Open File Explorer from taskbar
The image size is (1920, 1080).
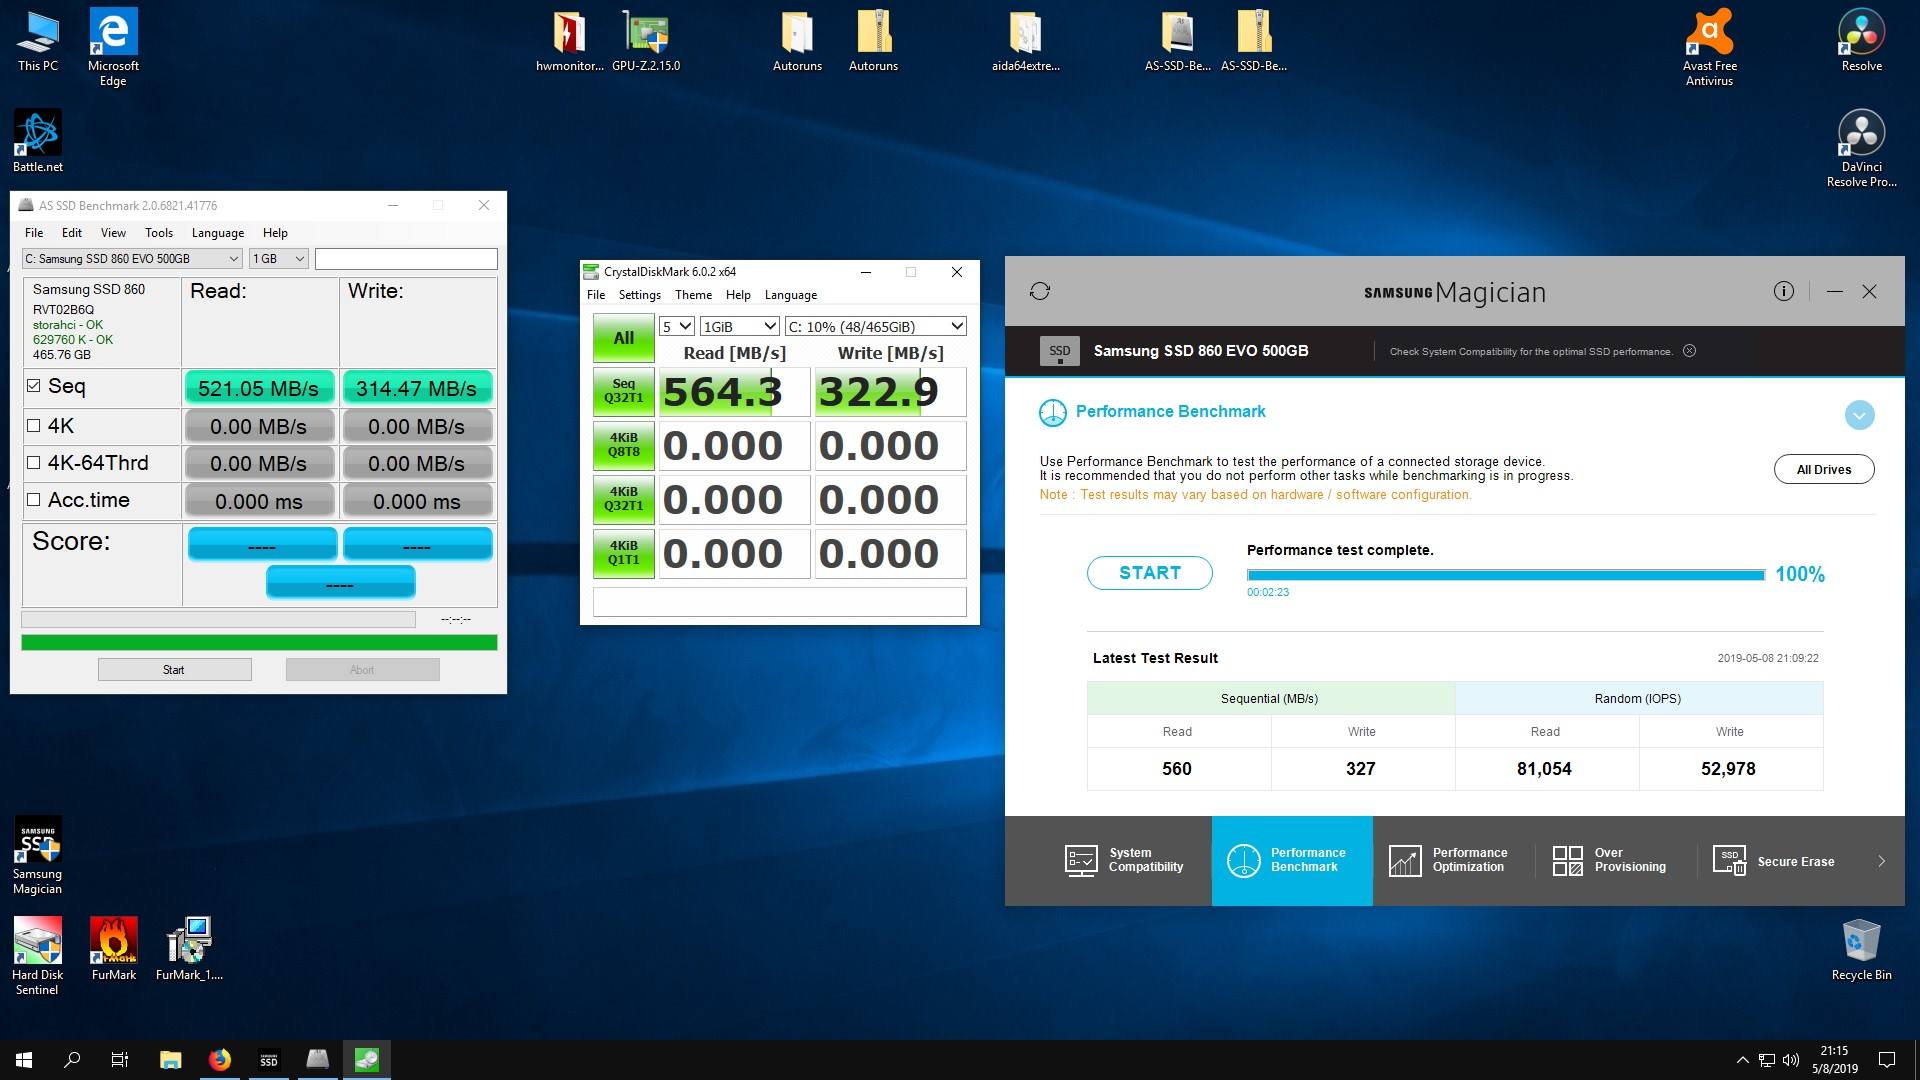(x=170, y=1060)
